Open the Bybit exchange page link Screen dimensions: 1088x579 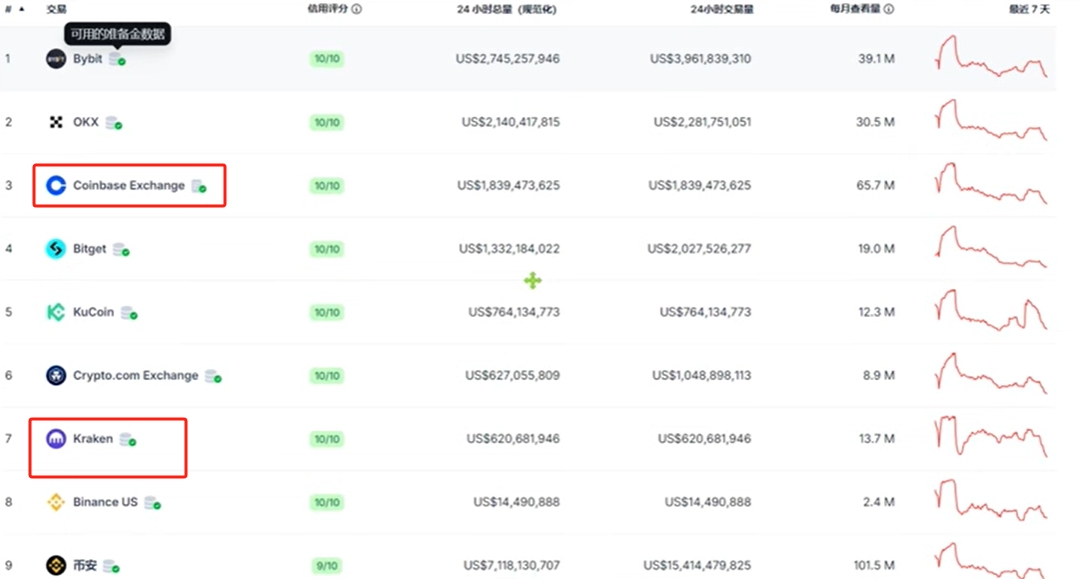tap(87, 59)
